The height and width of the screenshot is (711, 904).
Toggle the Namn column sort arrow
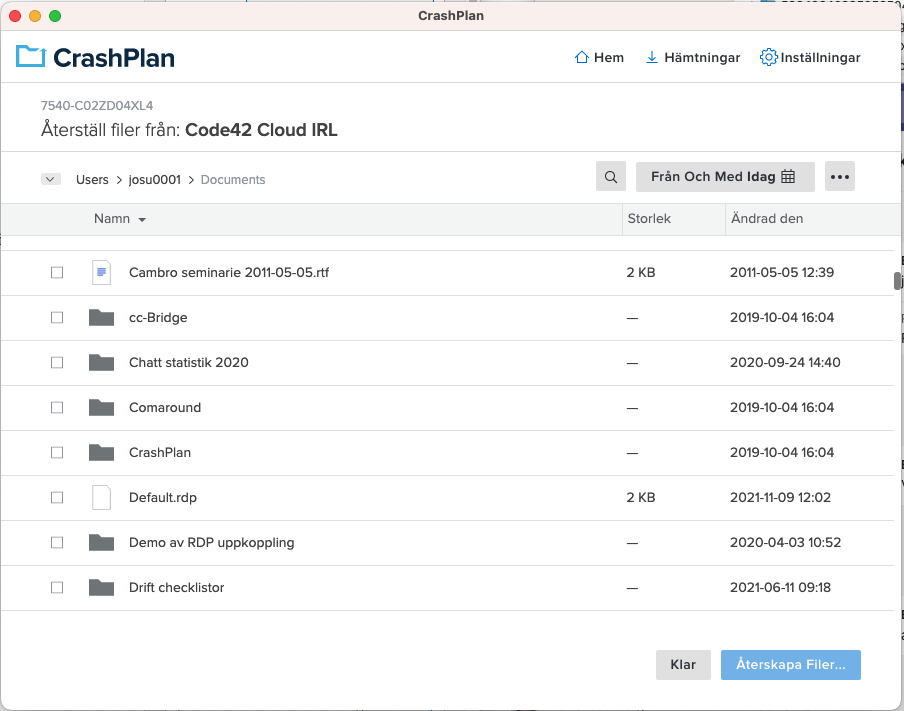pos(142,219)
